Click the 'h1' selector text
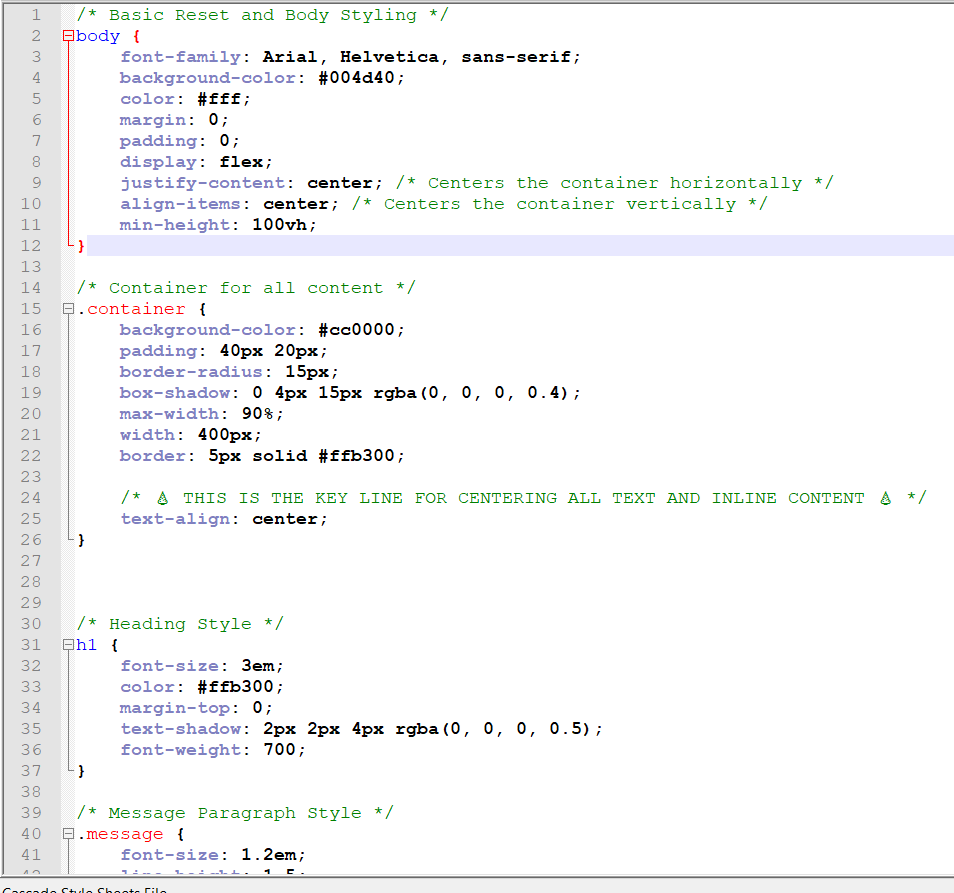The width and height of the screenshot is (954, 893). pos(86,645)
